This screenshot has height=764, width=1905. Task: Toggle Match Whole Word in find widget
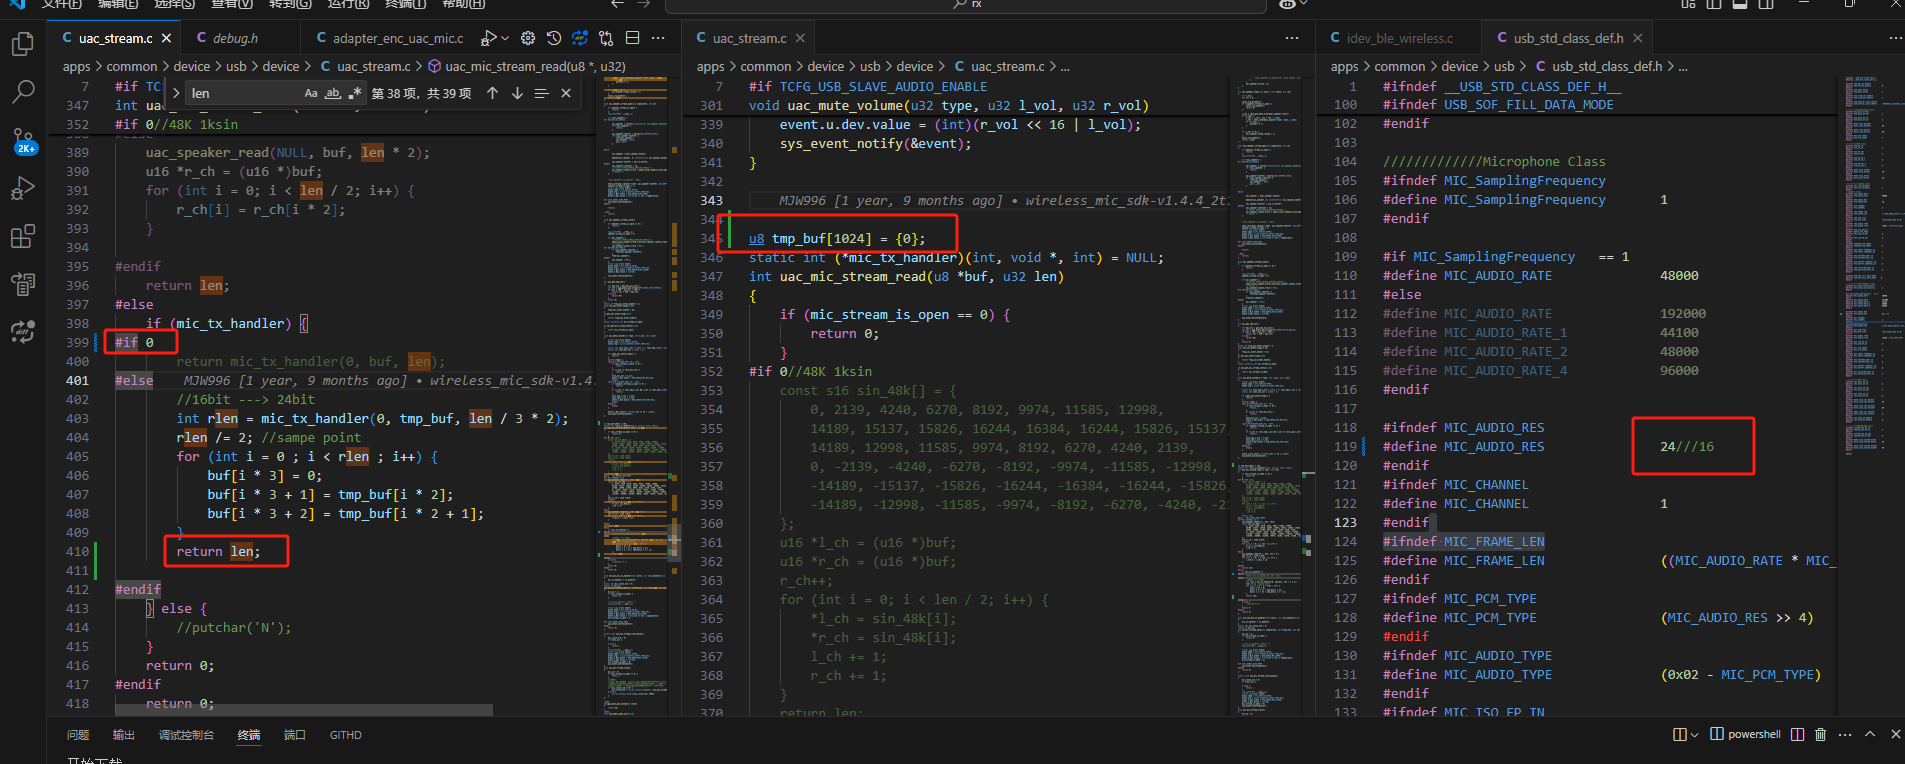333,93
